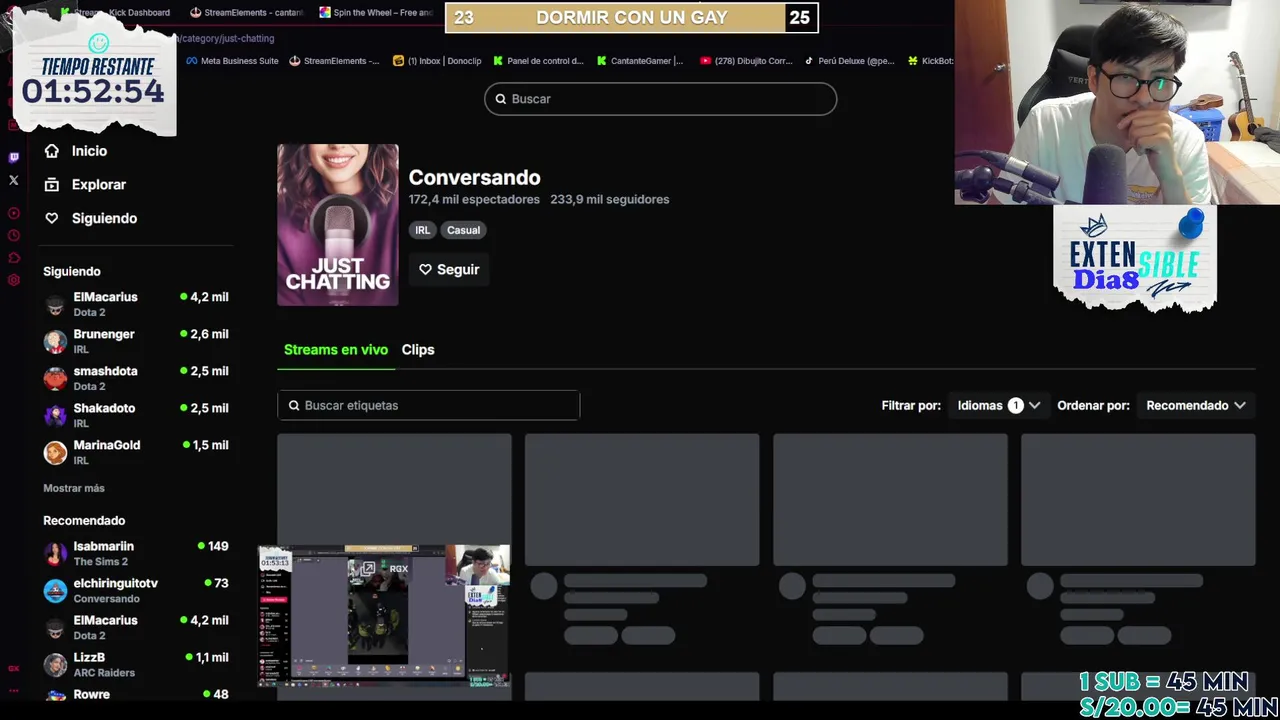The image size is (1280, 720).
Task: Open the Meta Business Suite bookmark
Action: 232,61
